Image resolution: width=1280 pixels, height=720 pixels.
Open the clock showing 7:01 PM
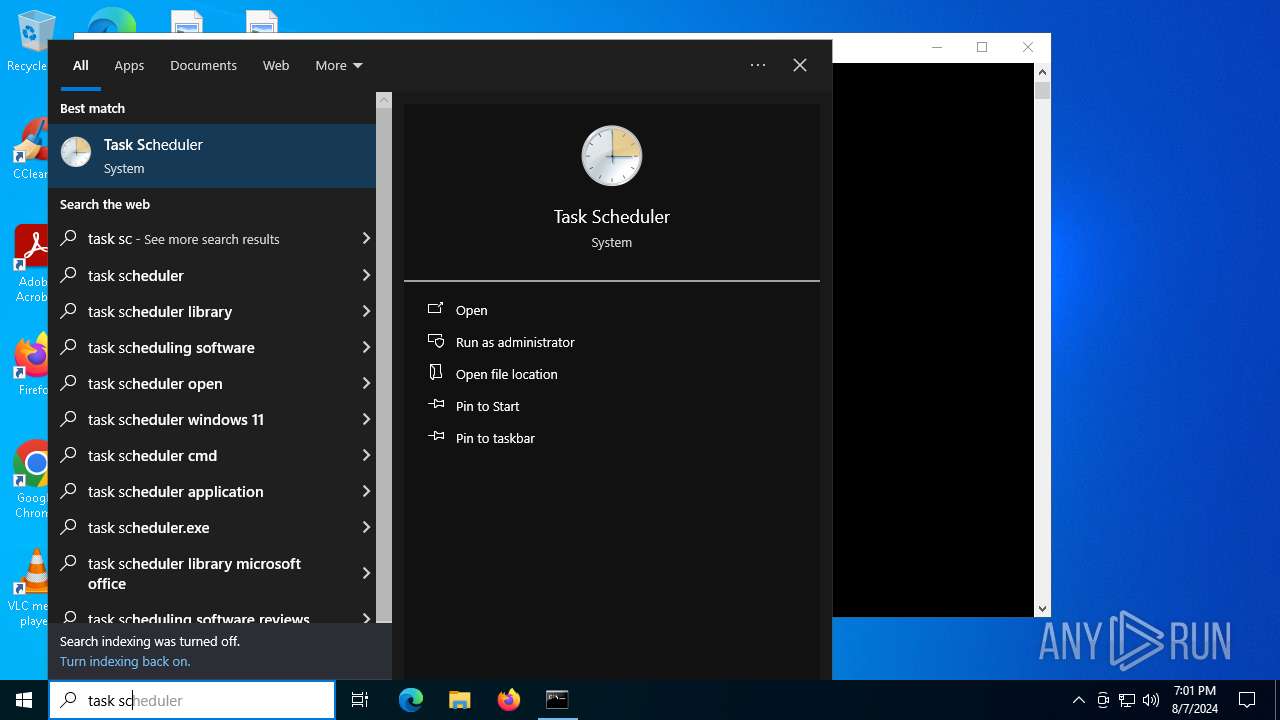1195,700
